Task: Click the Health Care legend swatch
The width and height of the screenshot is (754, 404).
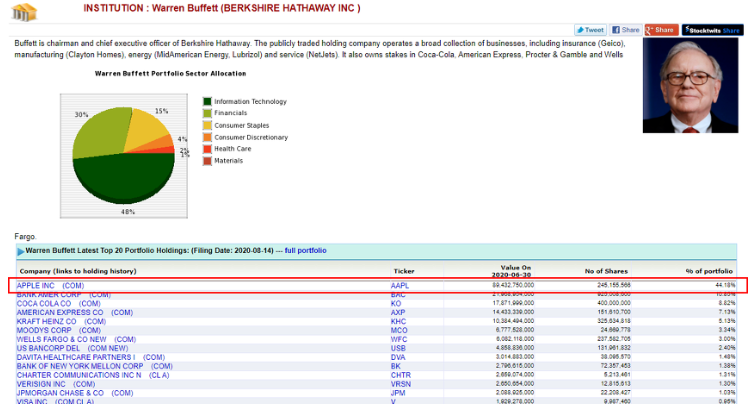Action: 207,149
